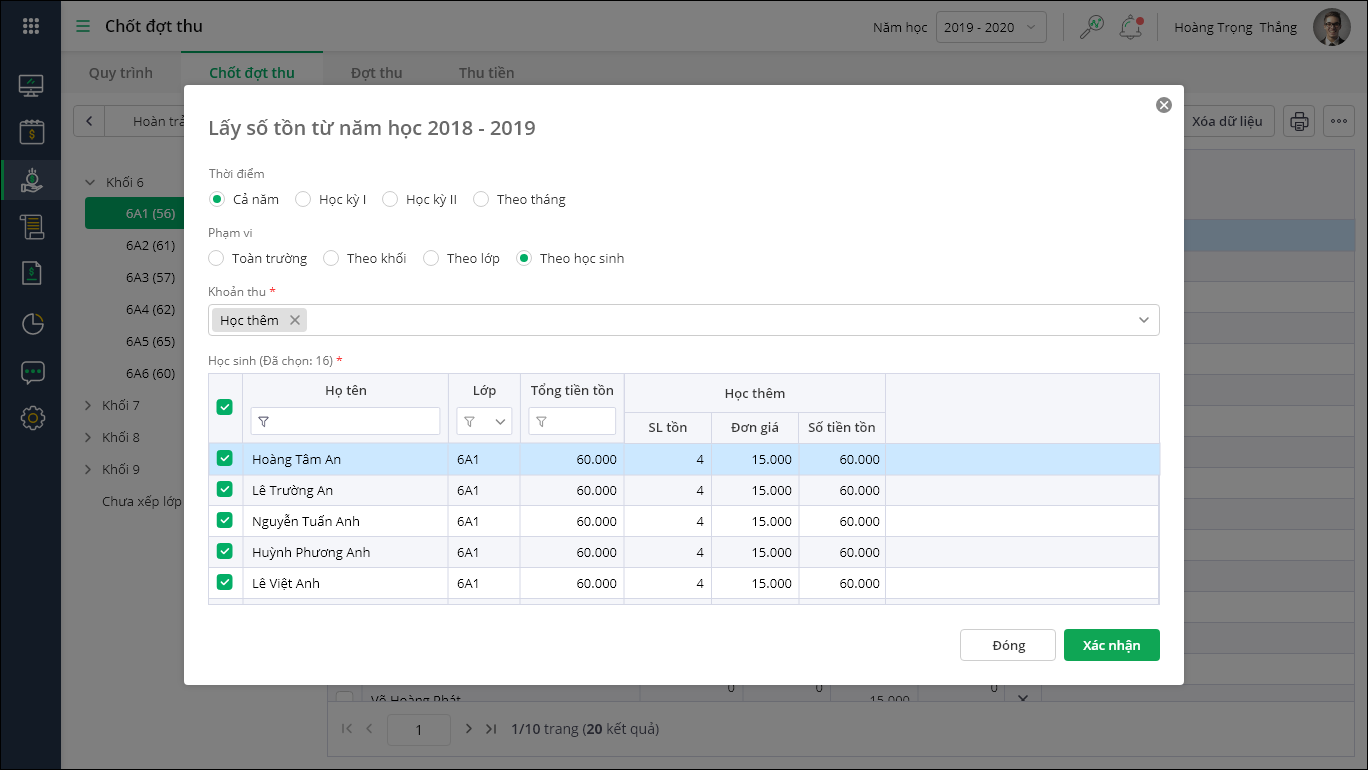Click the hamburger menu icon

pyautogui.click(x=83, y=26)
